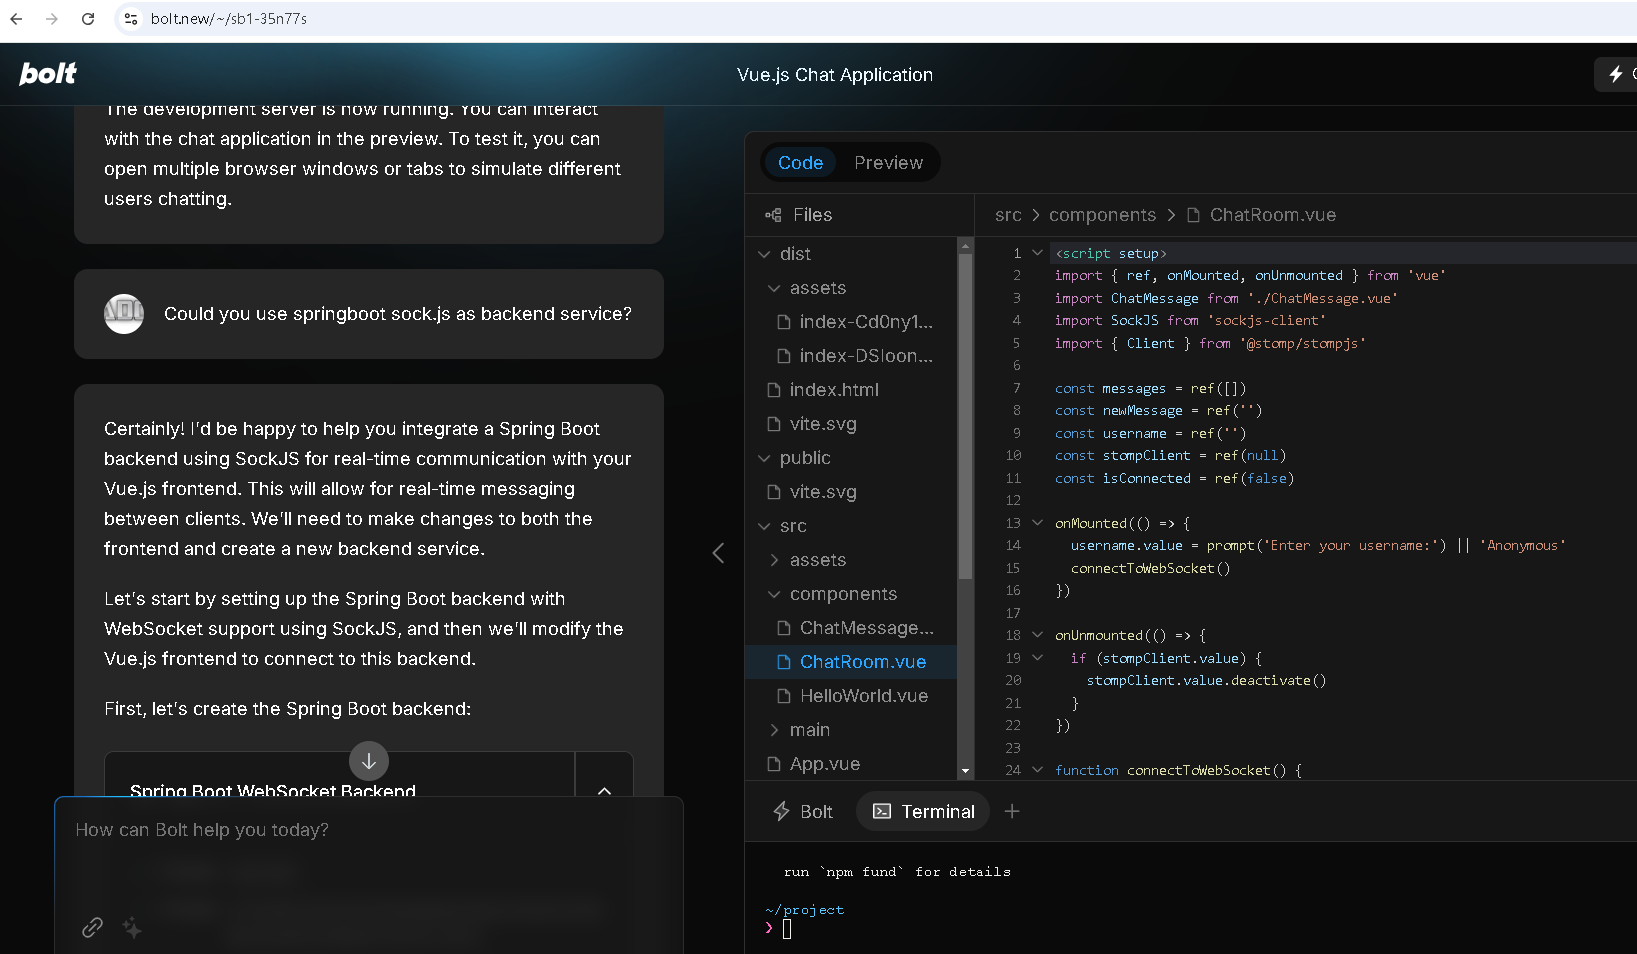Screen dimensions: 1637x954
Task: Click file tree scrollbar down arrow
Action: point(965,771)
